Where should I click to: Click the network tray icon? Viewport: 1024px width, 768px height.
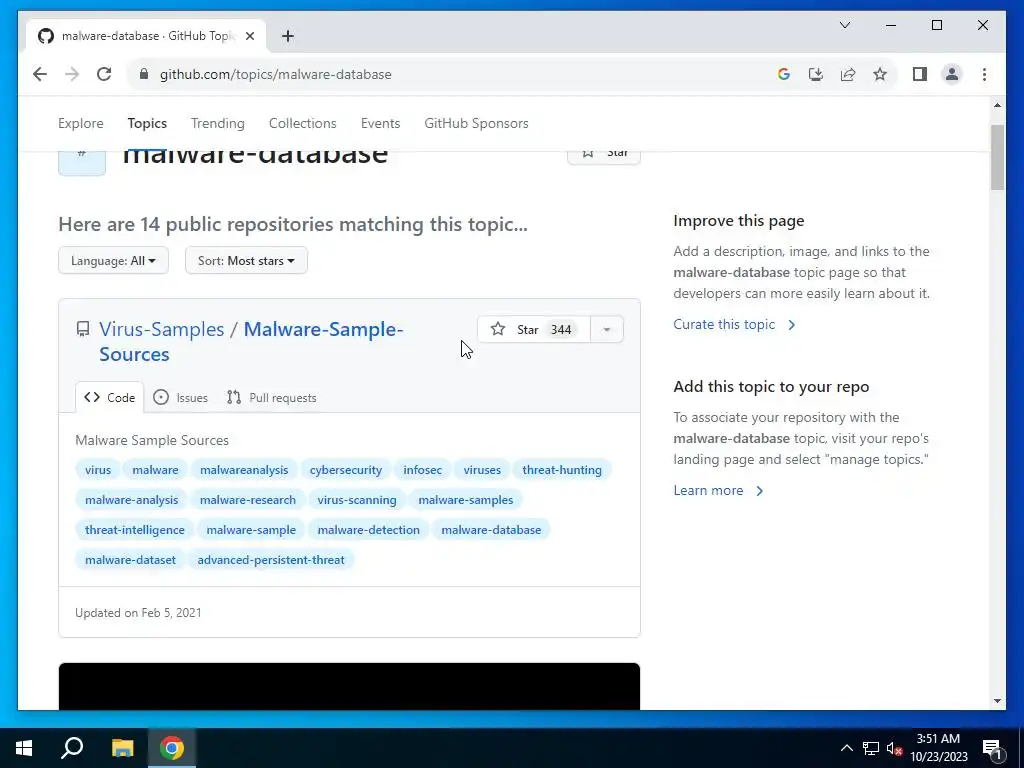871,748
